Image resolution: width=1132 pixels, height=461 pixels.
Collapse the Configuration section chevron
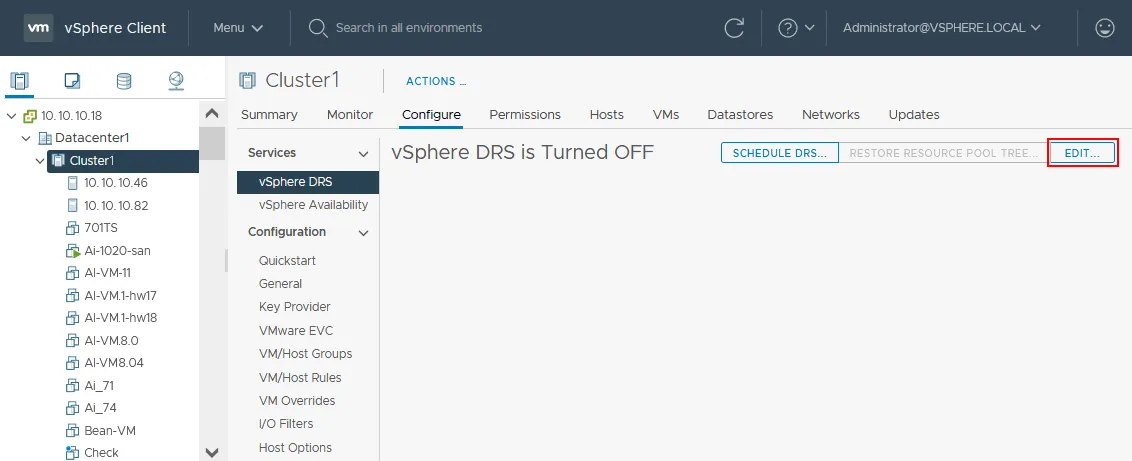click(x=363, y=233)
